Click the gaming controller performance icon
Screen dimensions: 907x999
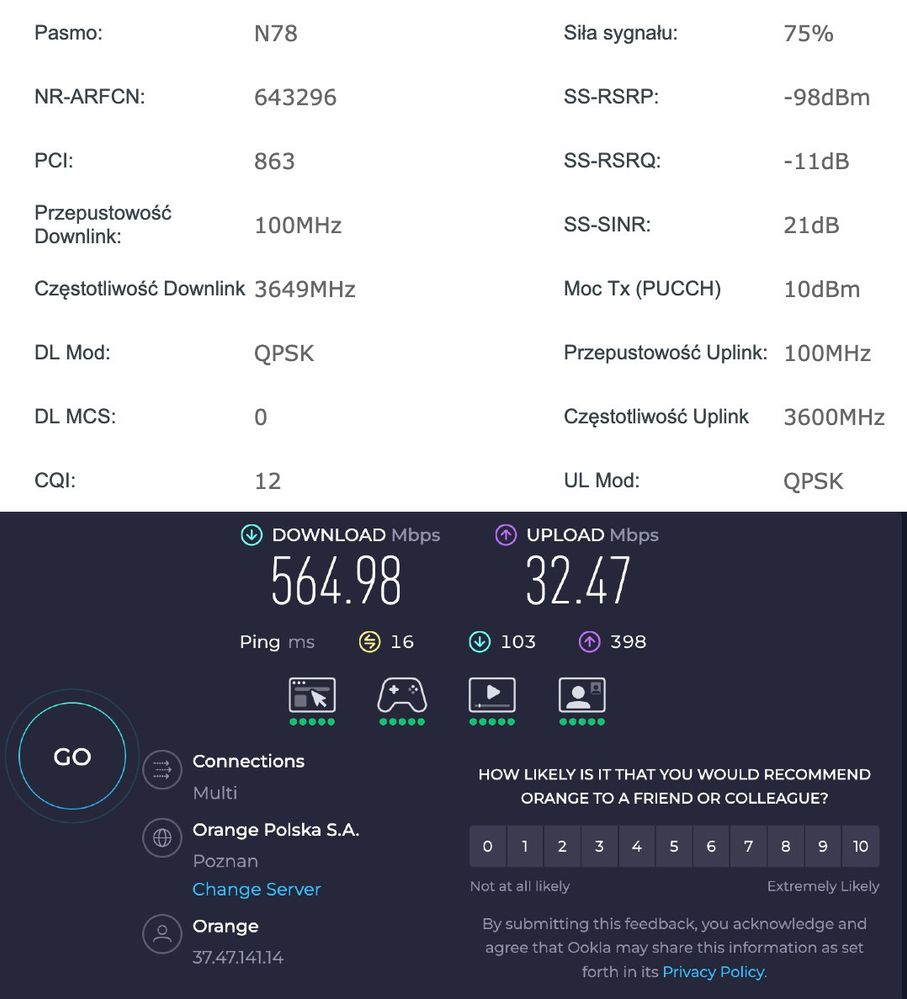(402, 695)
